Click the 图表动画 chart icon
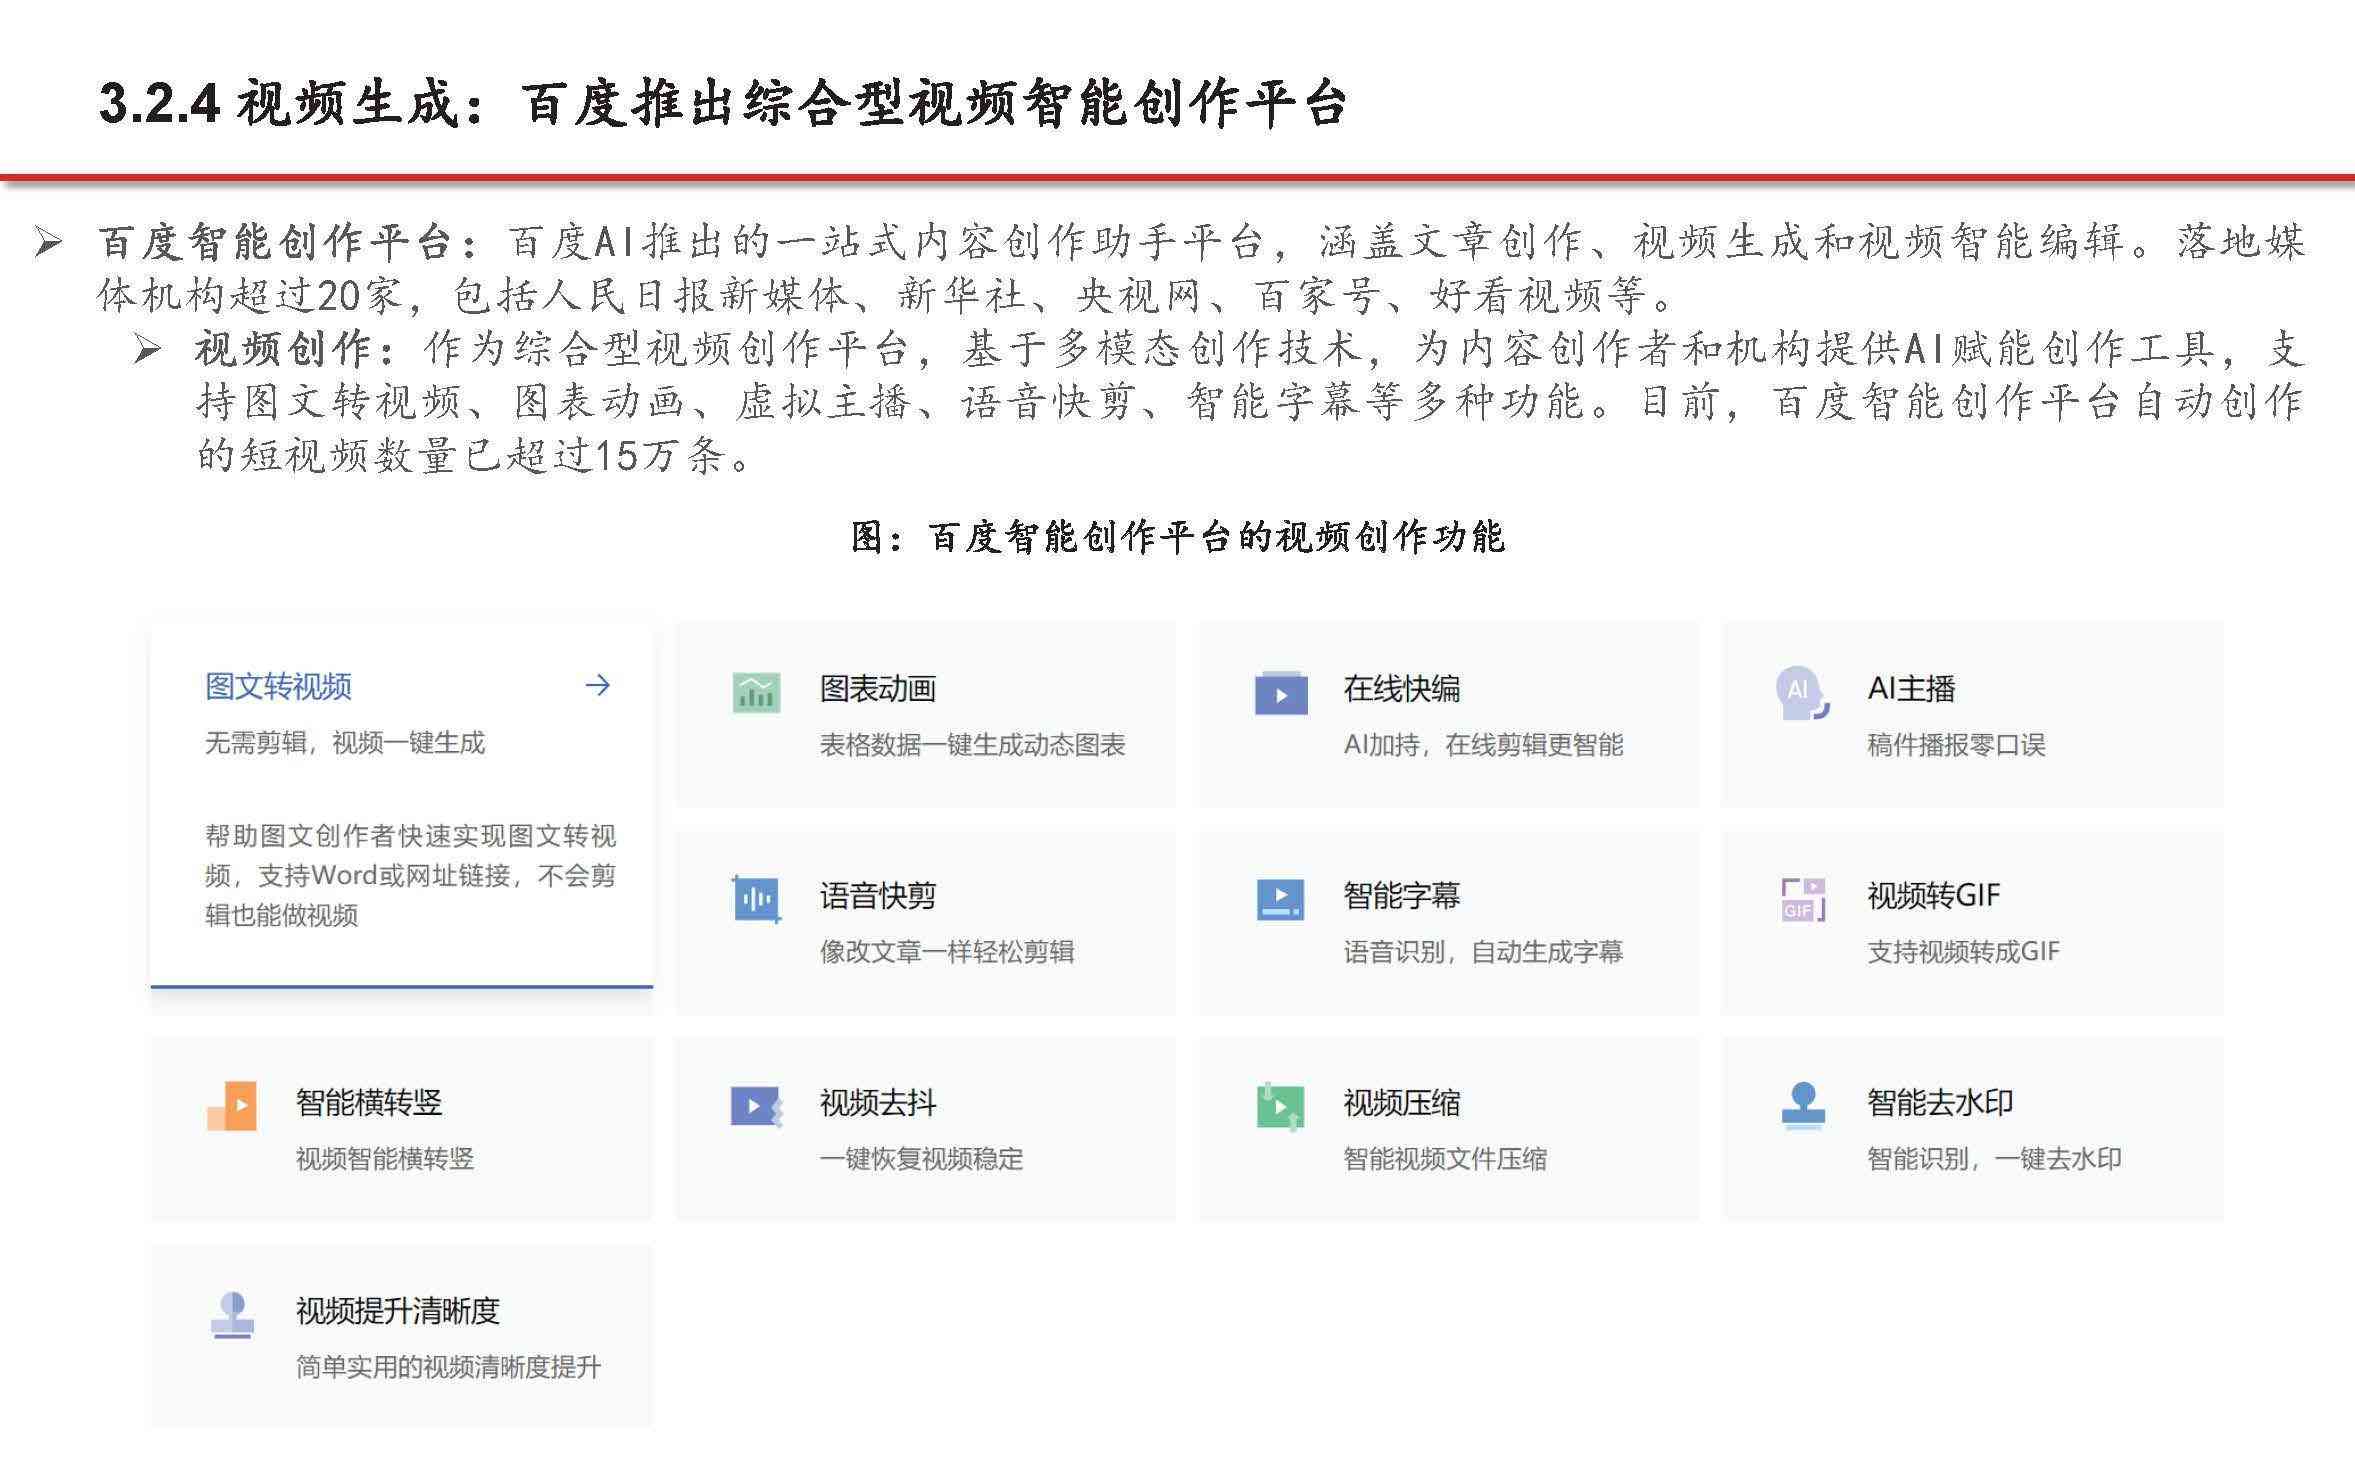The height and width of the screenshot is (1482, 2355). pyautogui.click(x=756, y=692)
